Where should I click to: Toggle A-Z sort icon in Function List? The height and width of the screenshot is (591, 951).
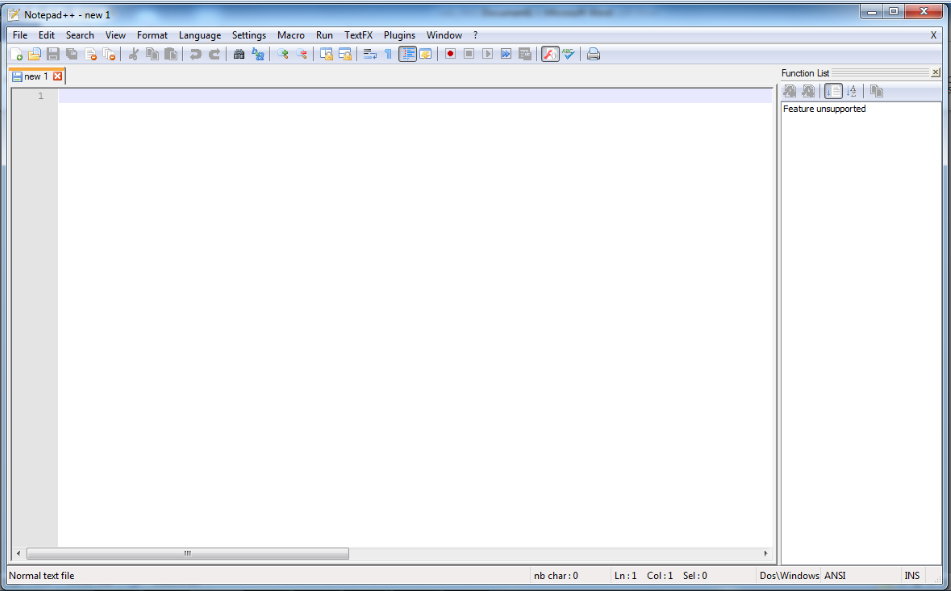click(x=852, y=91)
